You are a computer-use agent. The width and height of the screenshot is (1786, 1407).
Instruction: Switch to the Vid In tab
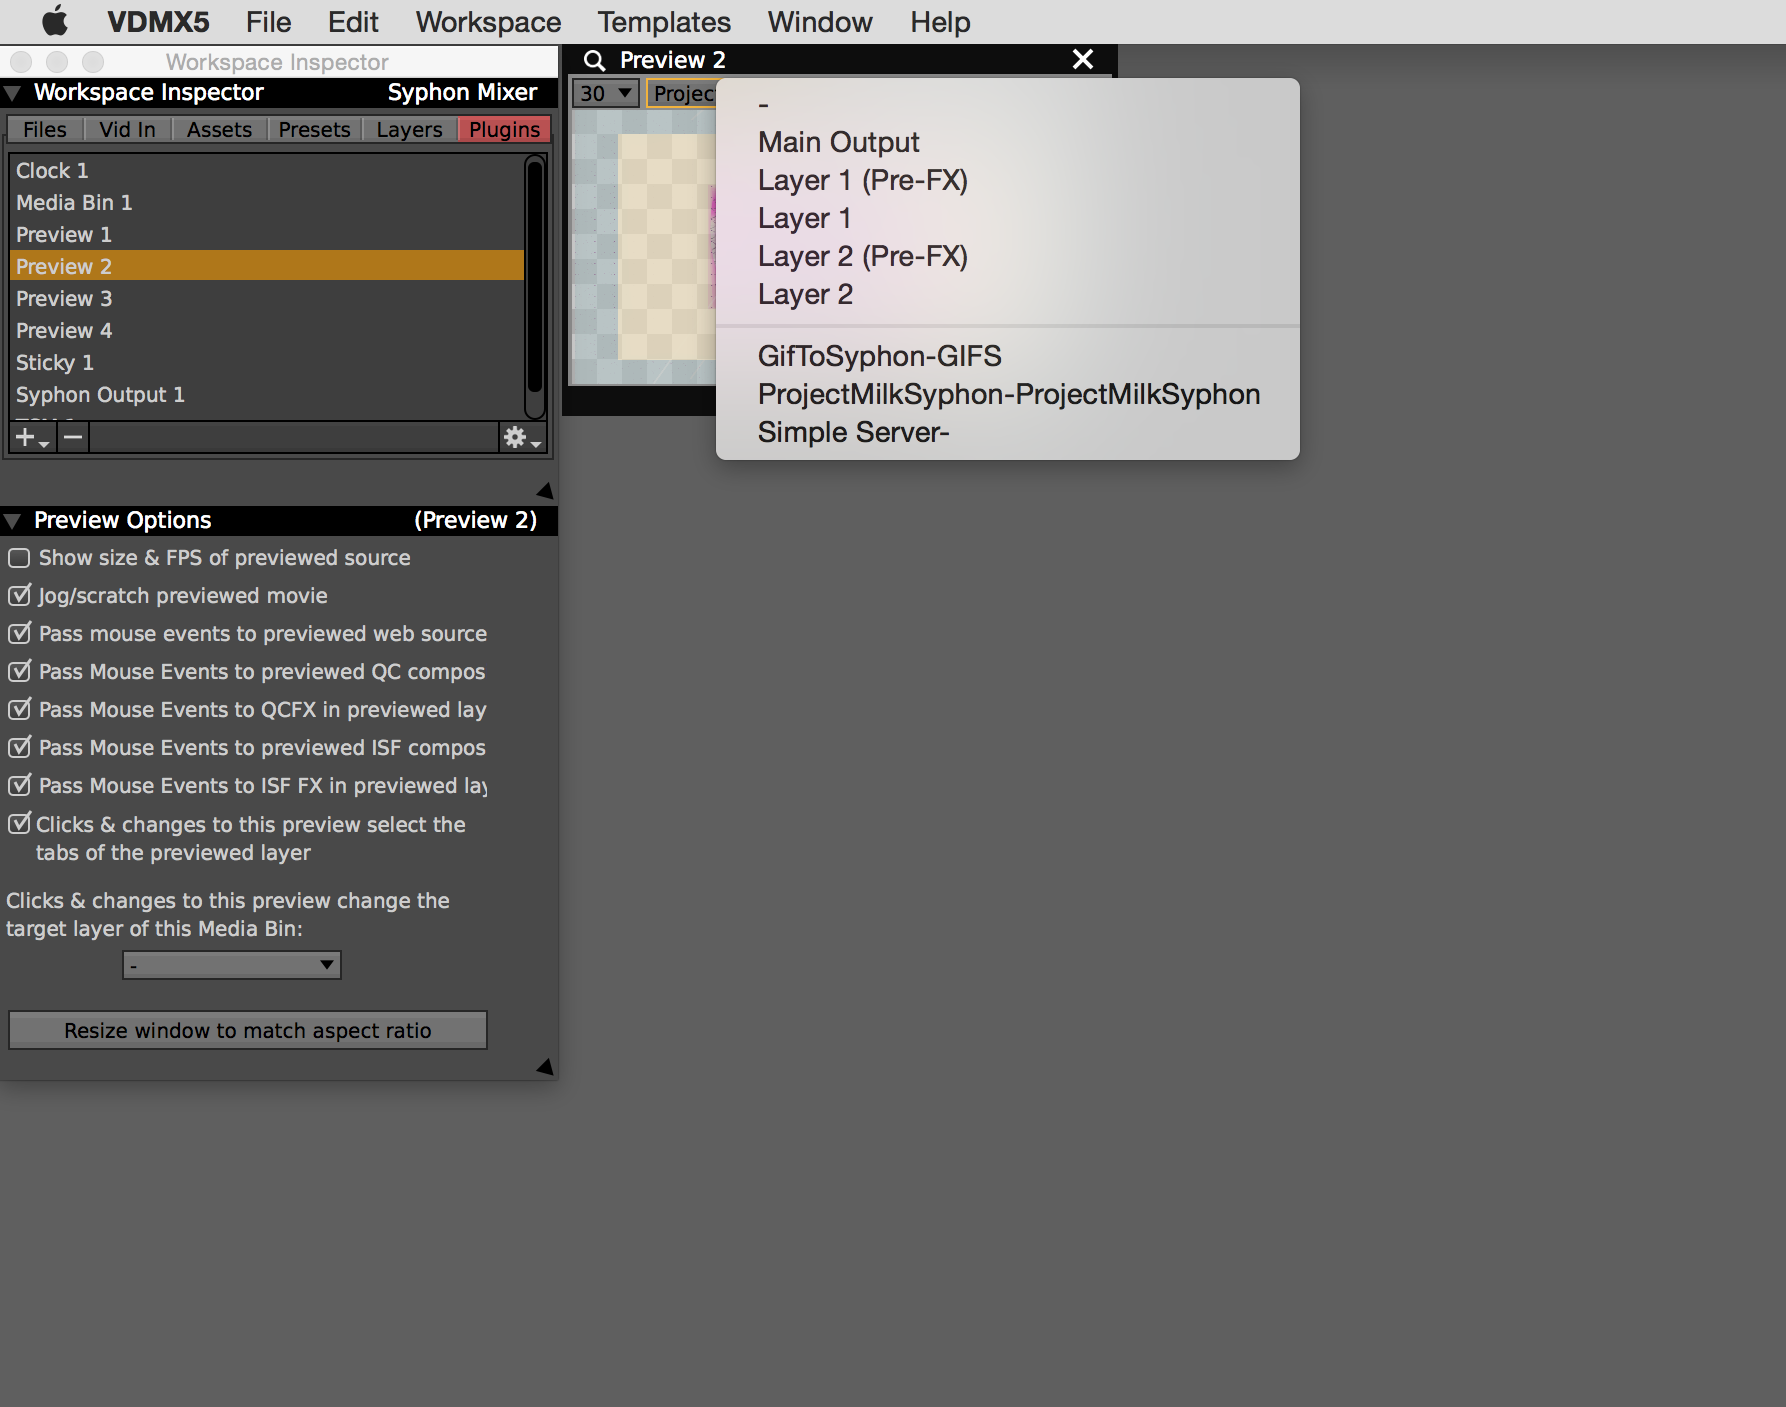click(x=127, y=129)
